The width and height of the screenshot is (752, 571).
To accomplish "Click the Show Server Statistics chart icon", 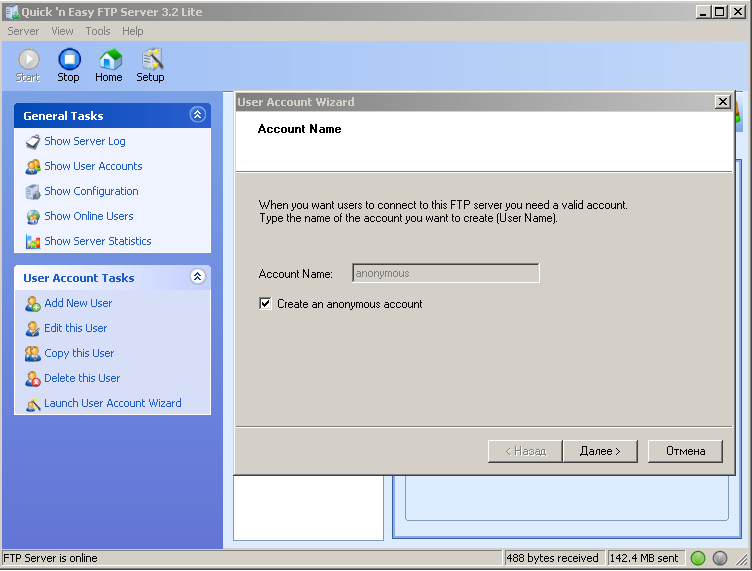I will (x=33, y=242).
